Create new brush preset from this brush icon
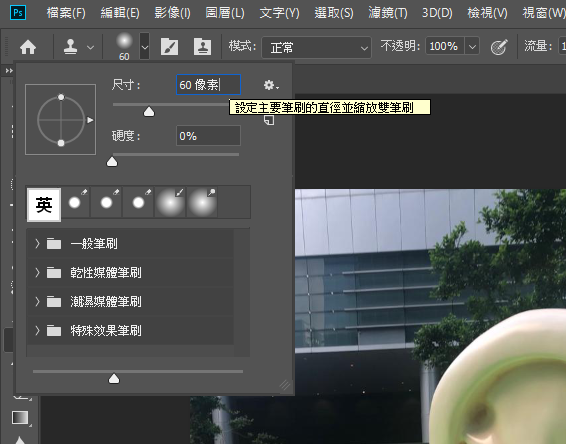566x444 pixels. [269, 121]
